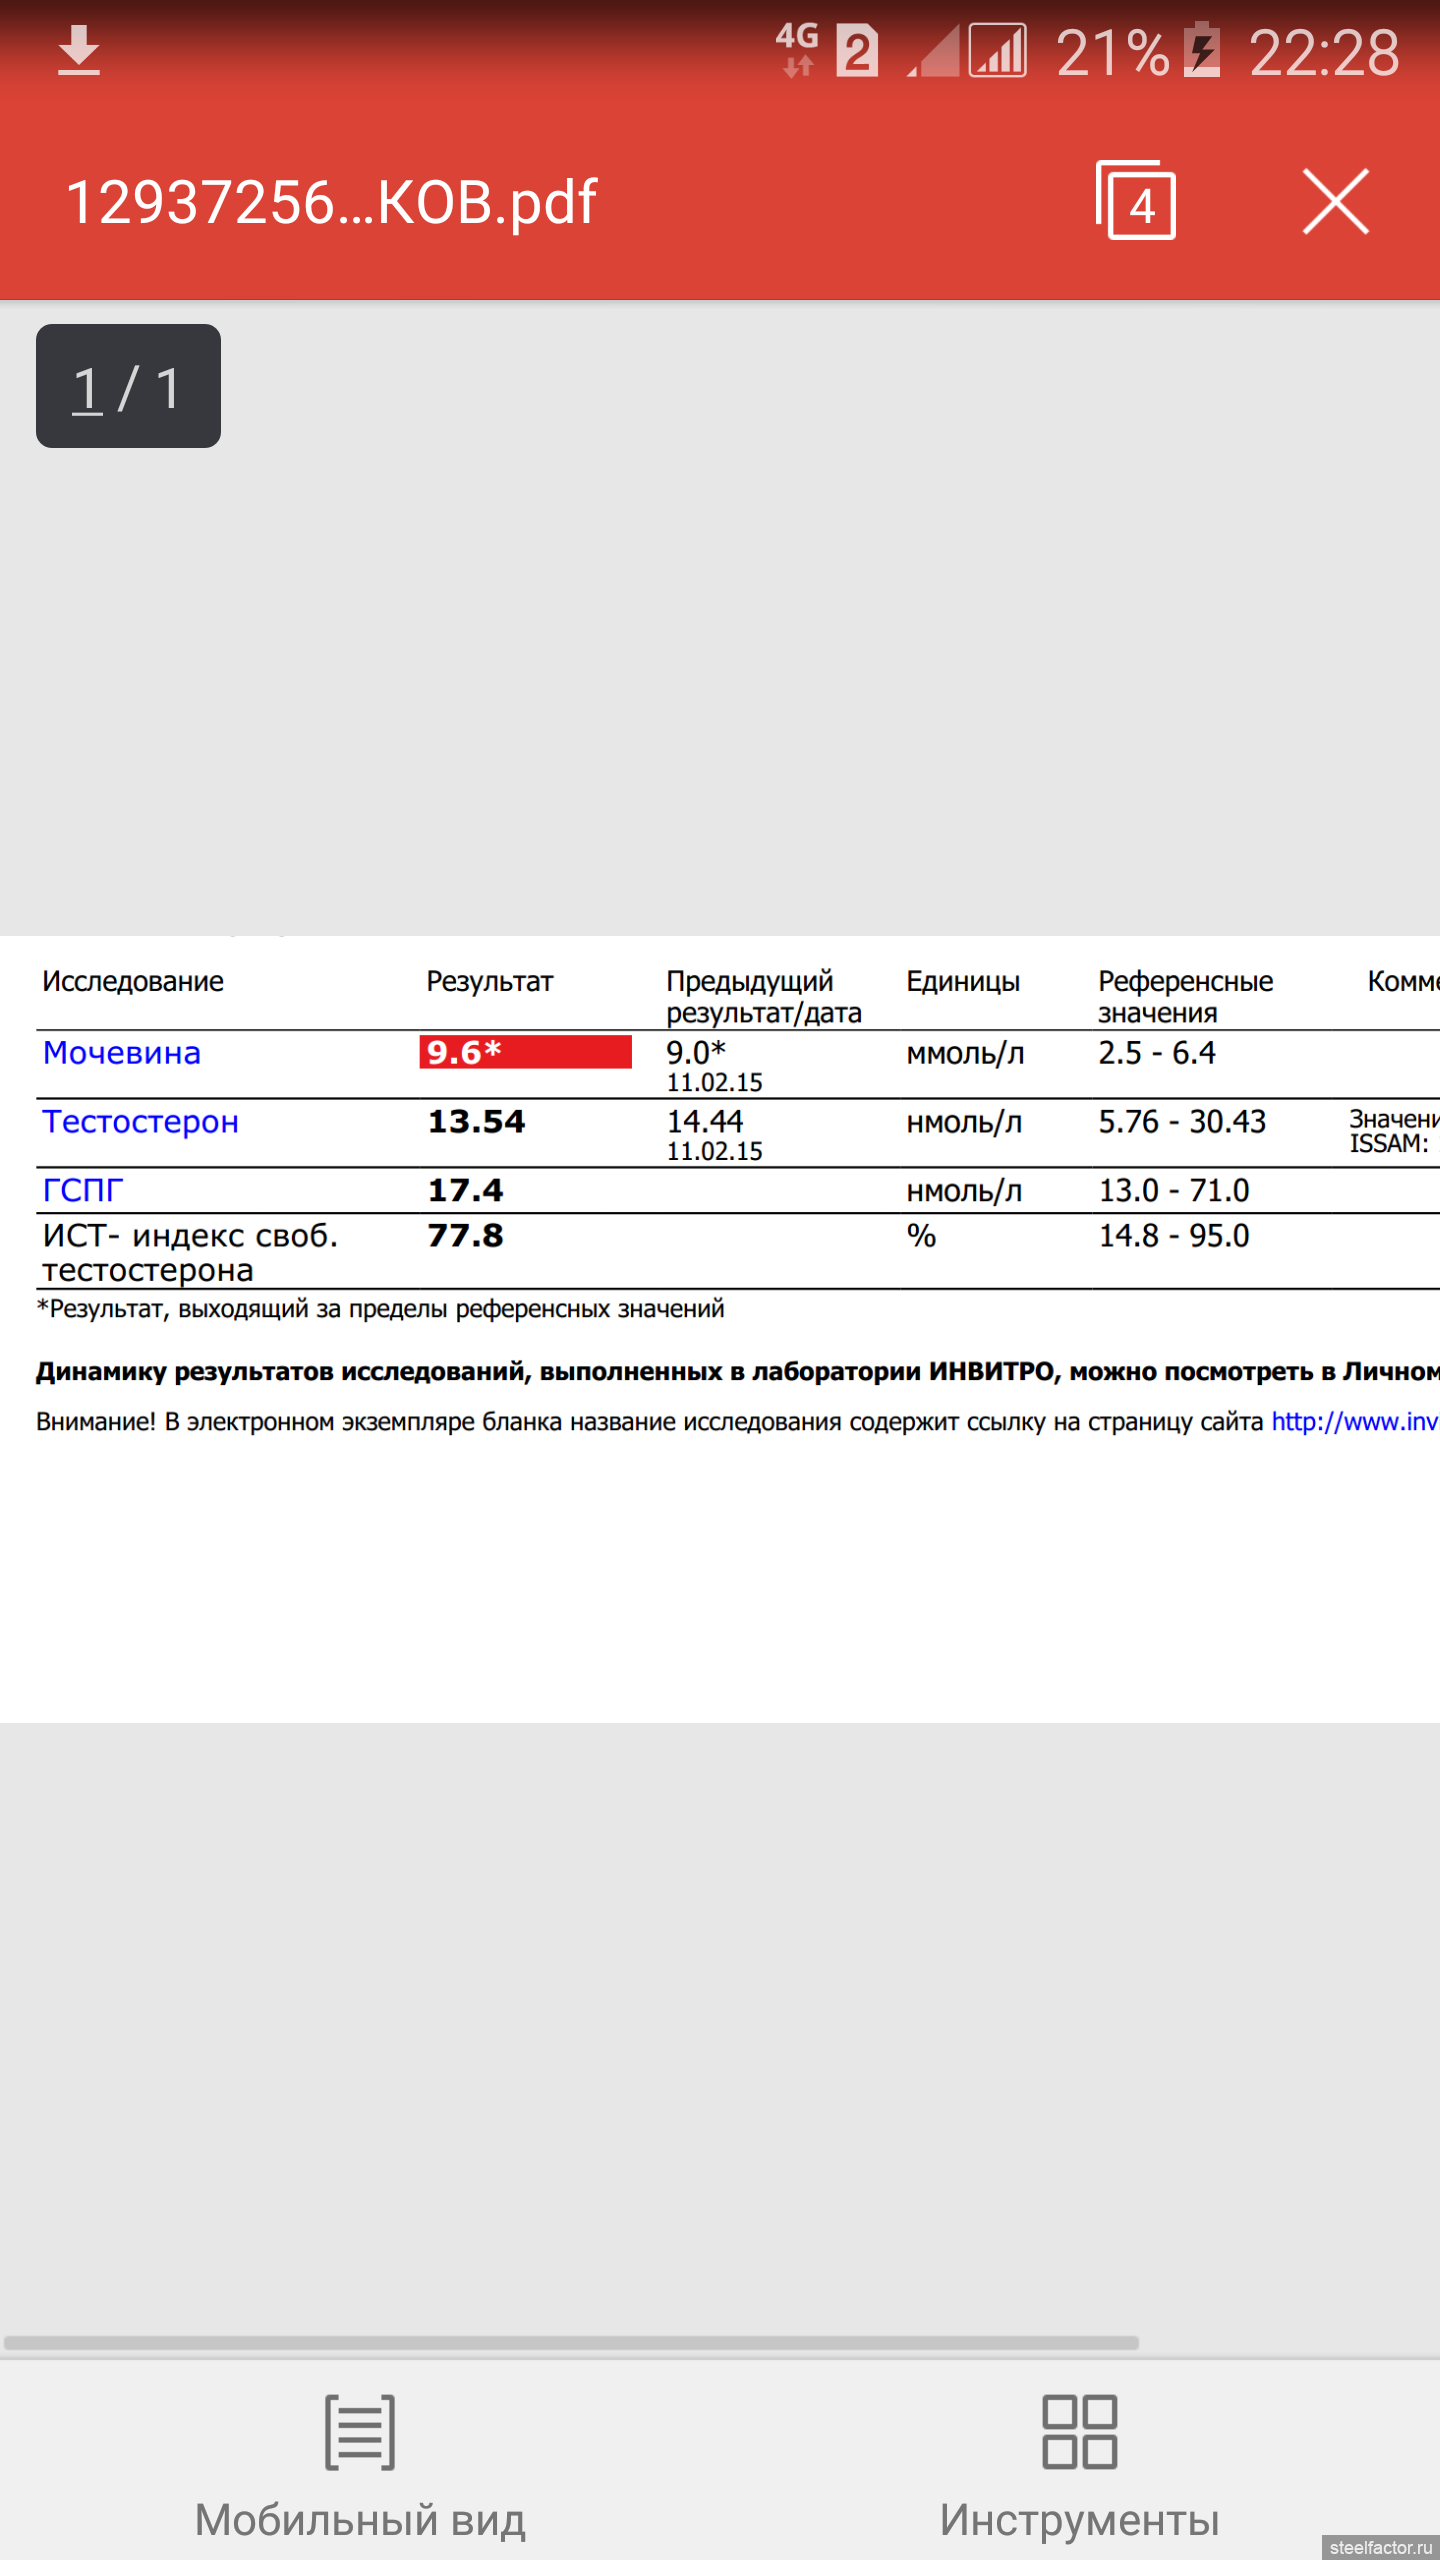Select the 17.4 ГСПГ result

(465, 1190)
